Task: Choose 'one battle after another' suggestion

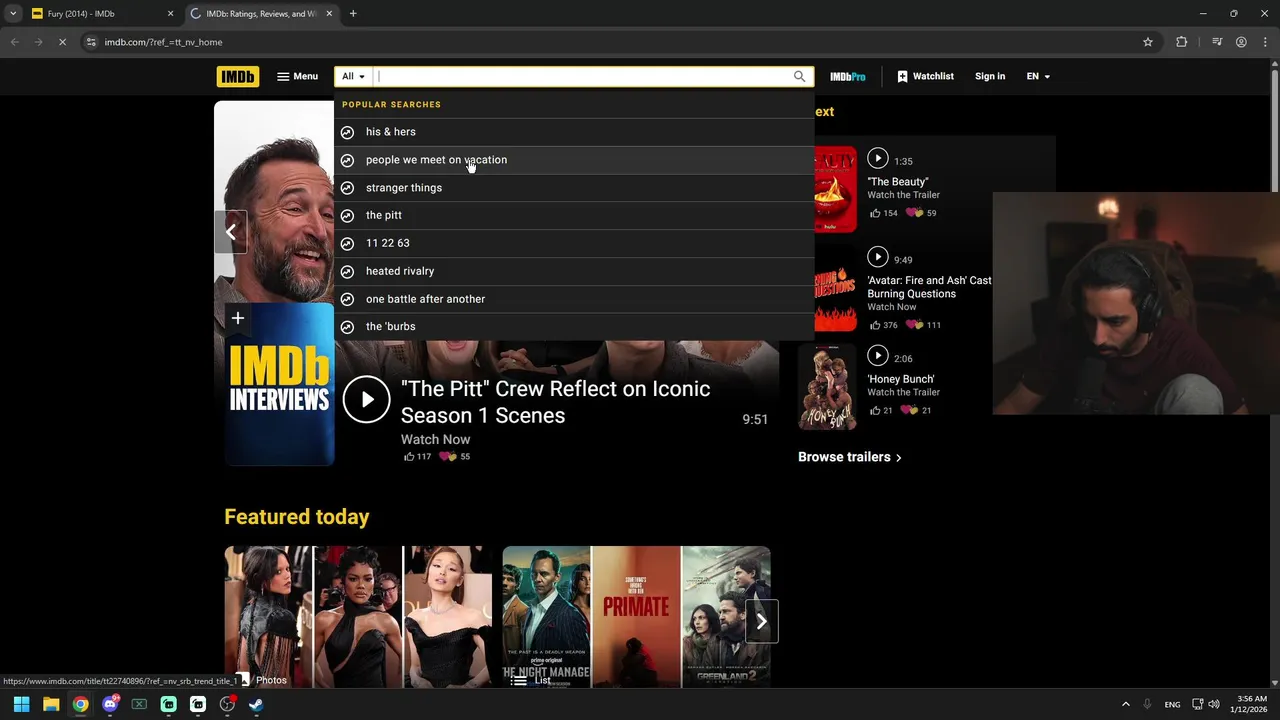Action: point(574,299)
